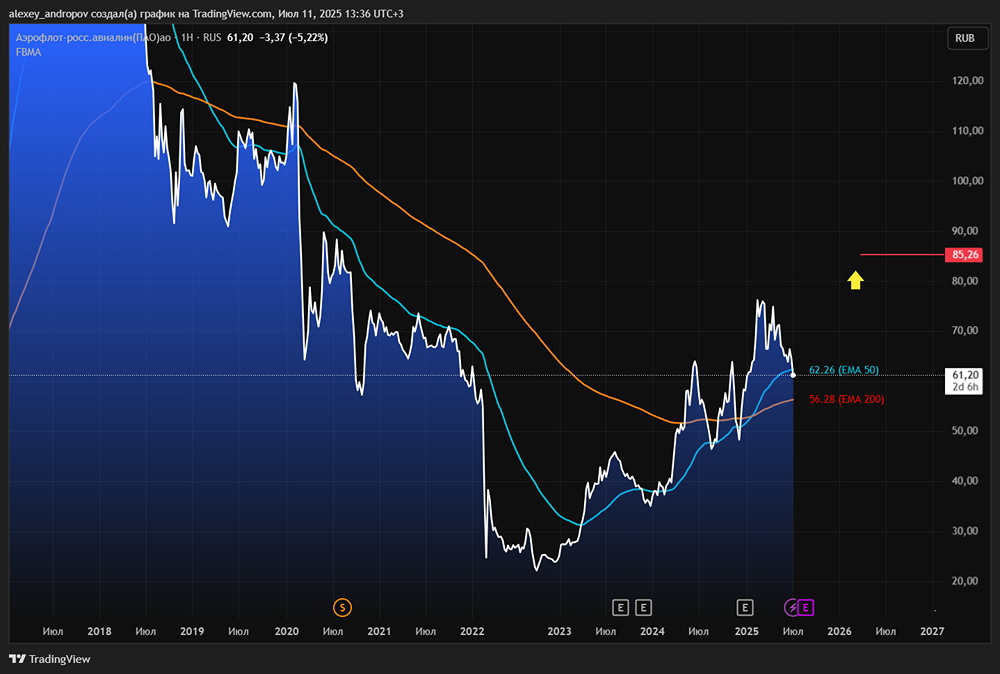Click the orange split marker S icon
Viewport: 1000px width, 674px height.
[342, 608]
